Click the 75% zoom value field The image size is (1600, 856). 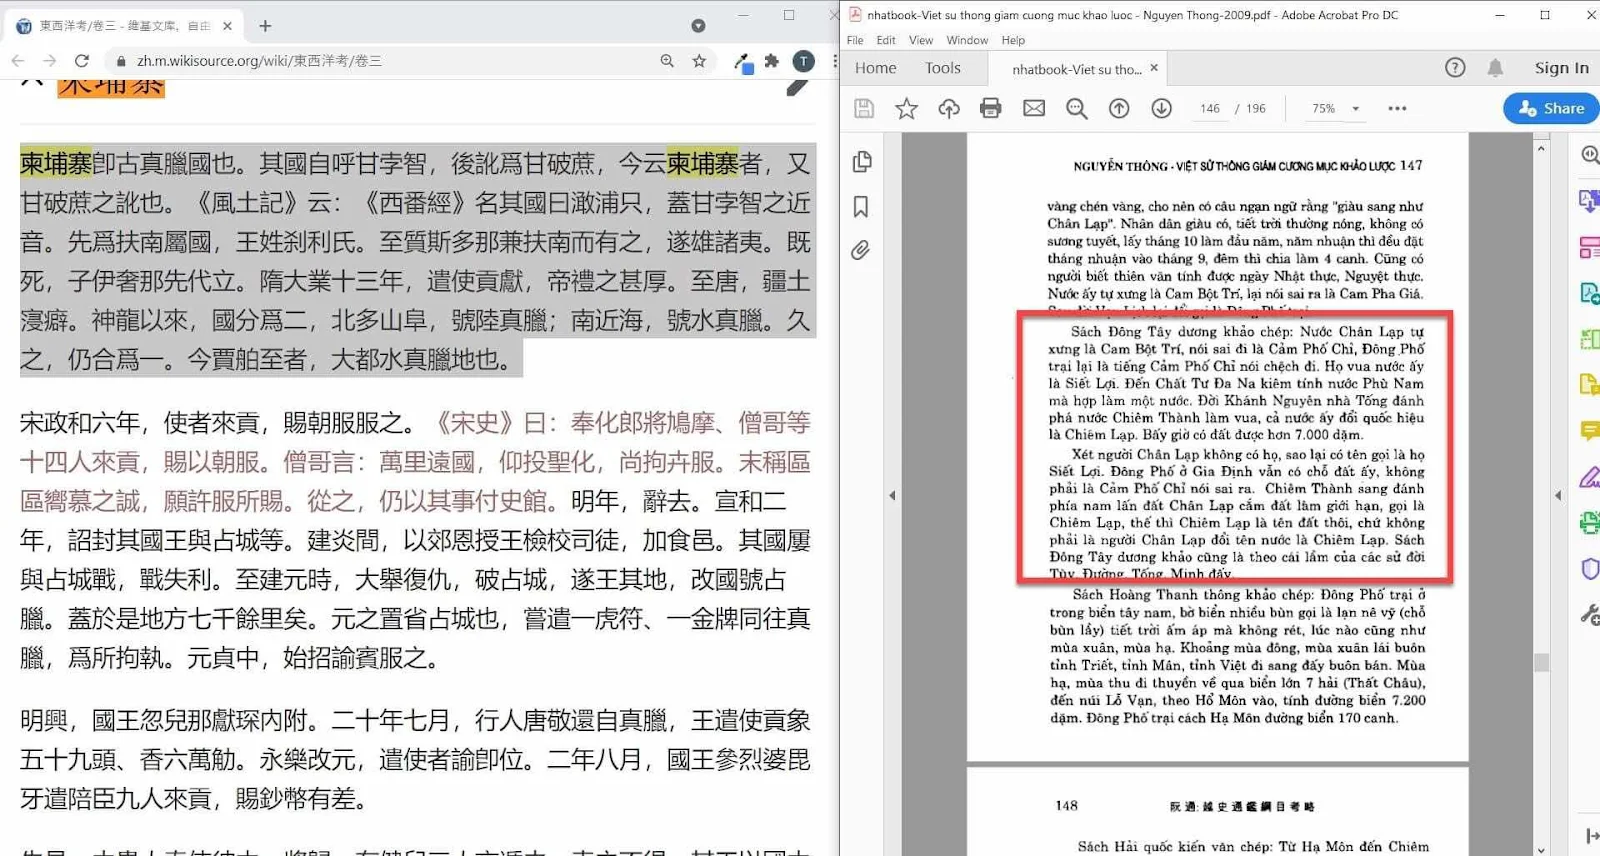click(1324, 108)
